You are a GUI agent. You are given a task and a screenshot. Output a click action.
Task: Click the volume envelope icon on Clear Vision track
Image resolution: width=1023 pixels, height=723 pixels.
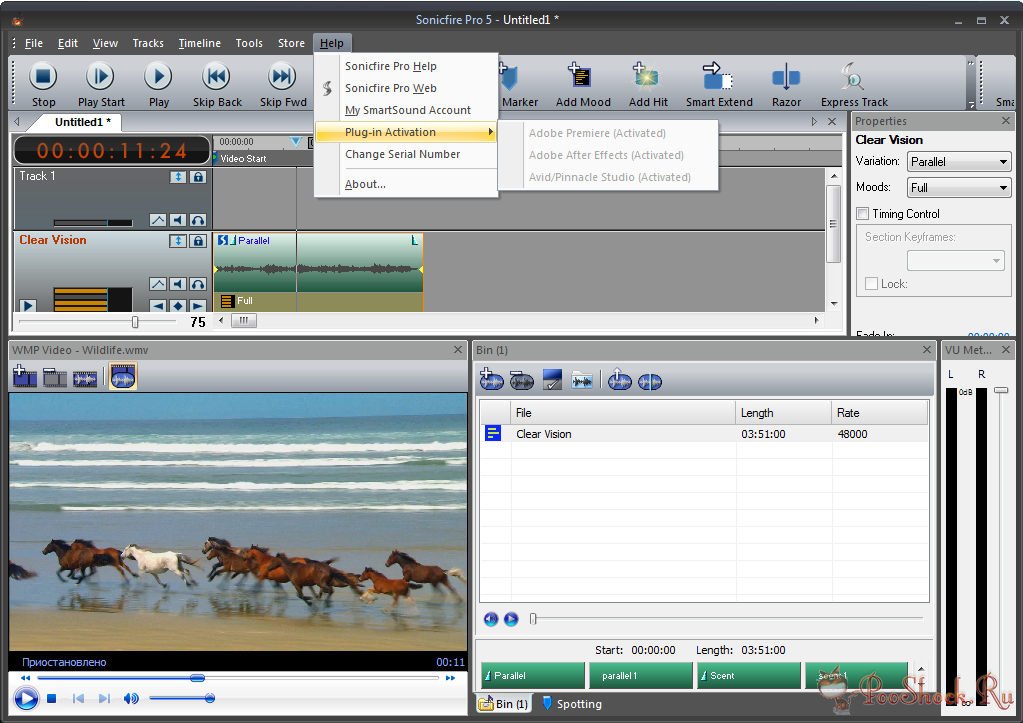coord(158,284)
